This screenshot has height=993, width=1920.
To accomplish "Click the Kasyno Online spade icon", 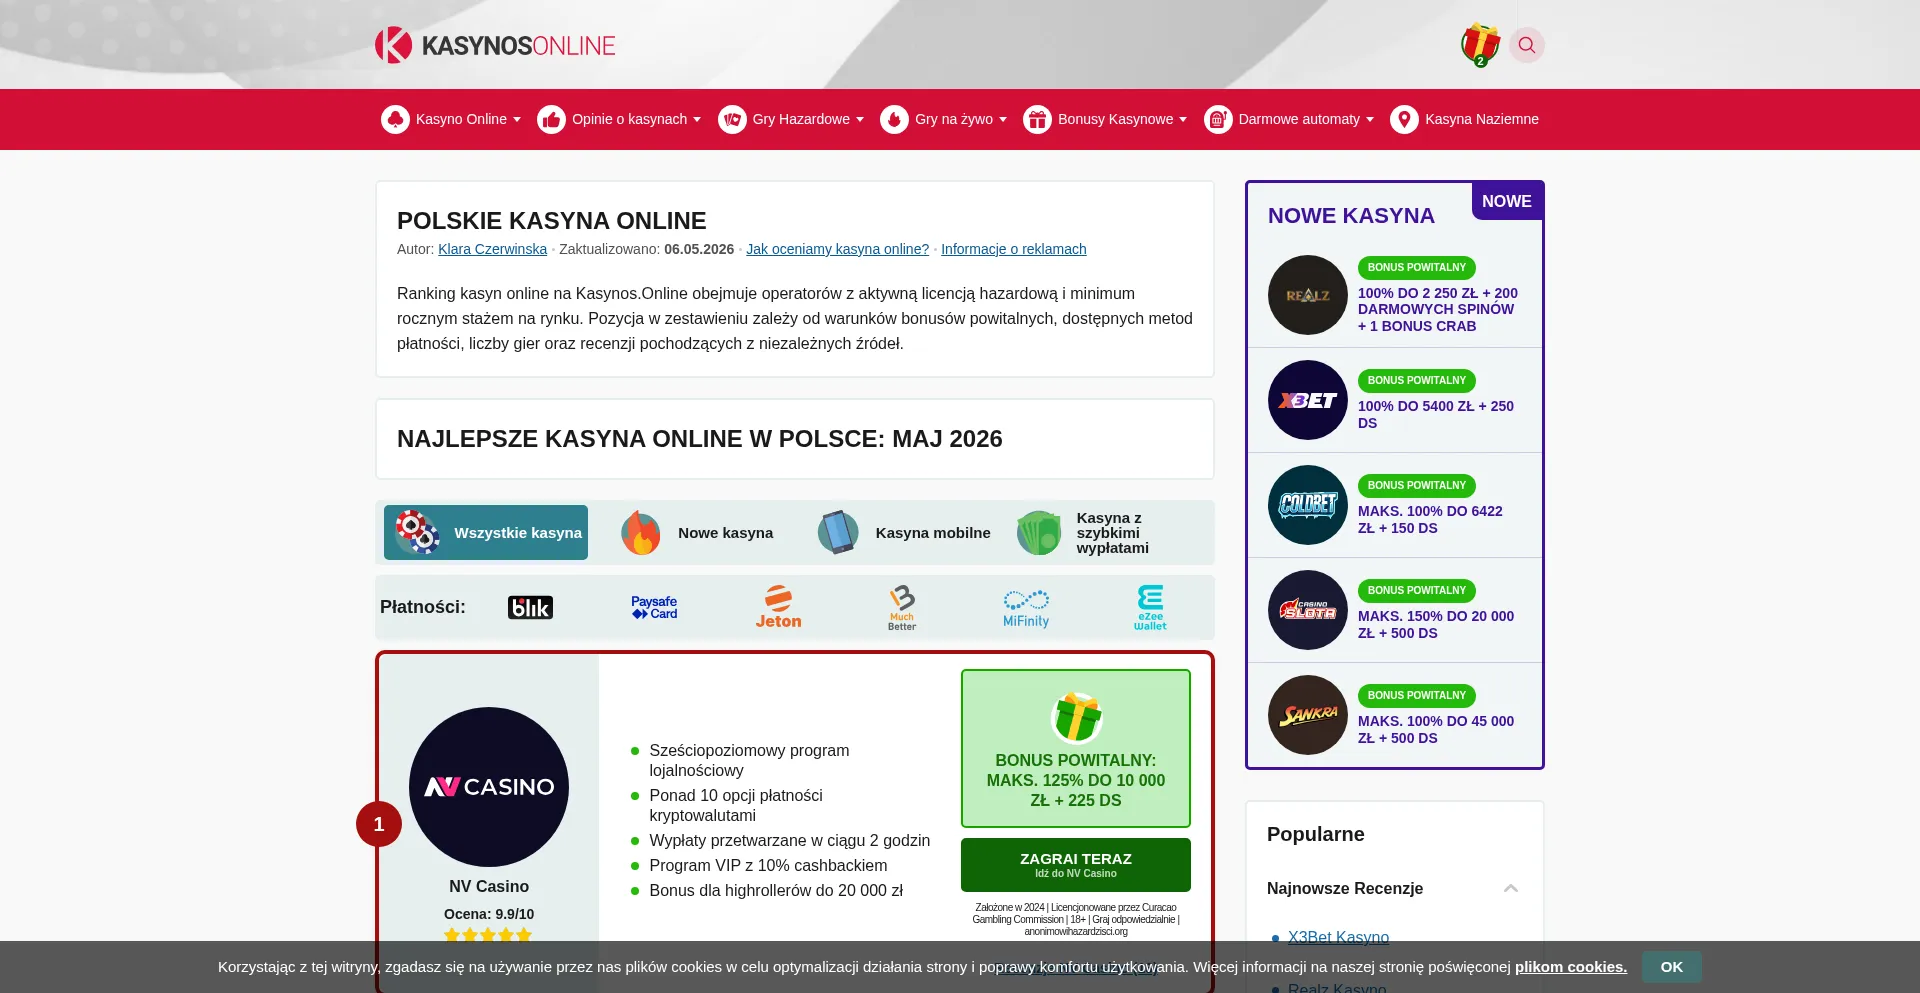I will pyautogui.click(x=396, y=119).
